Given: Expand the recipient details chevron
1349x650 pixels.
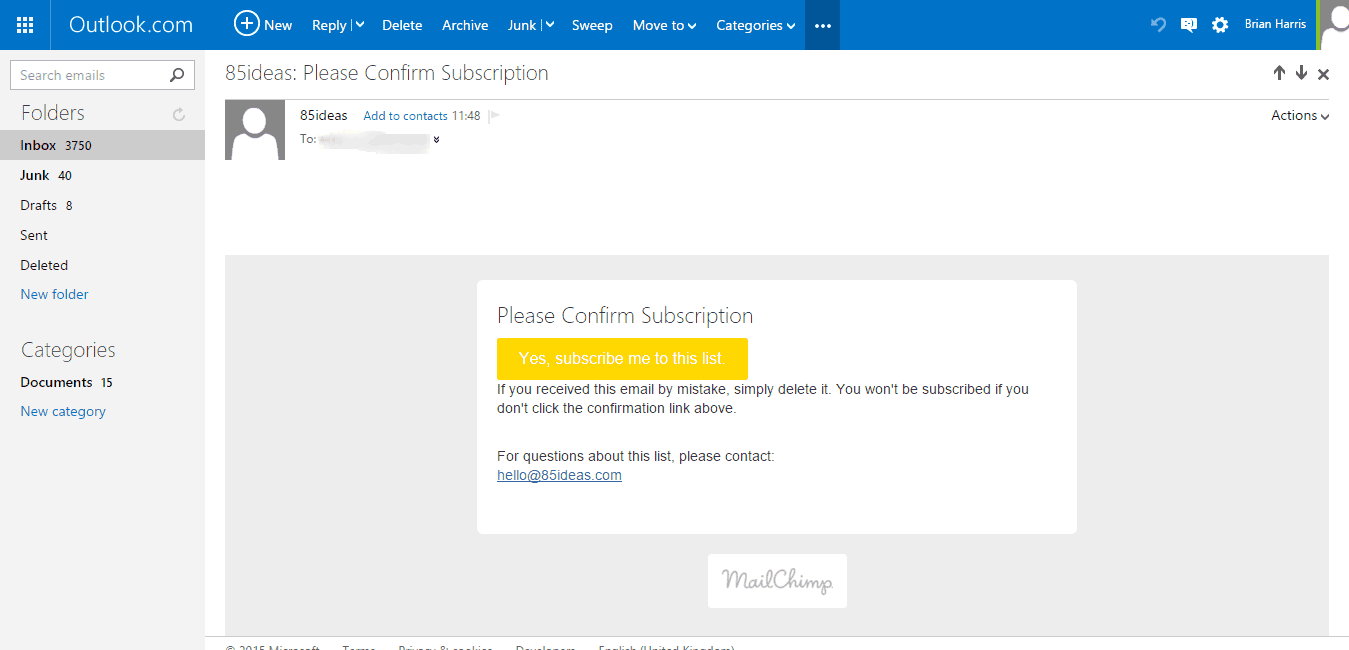Looking at the screenshot, I should tap(436, 140).
